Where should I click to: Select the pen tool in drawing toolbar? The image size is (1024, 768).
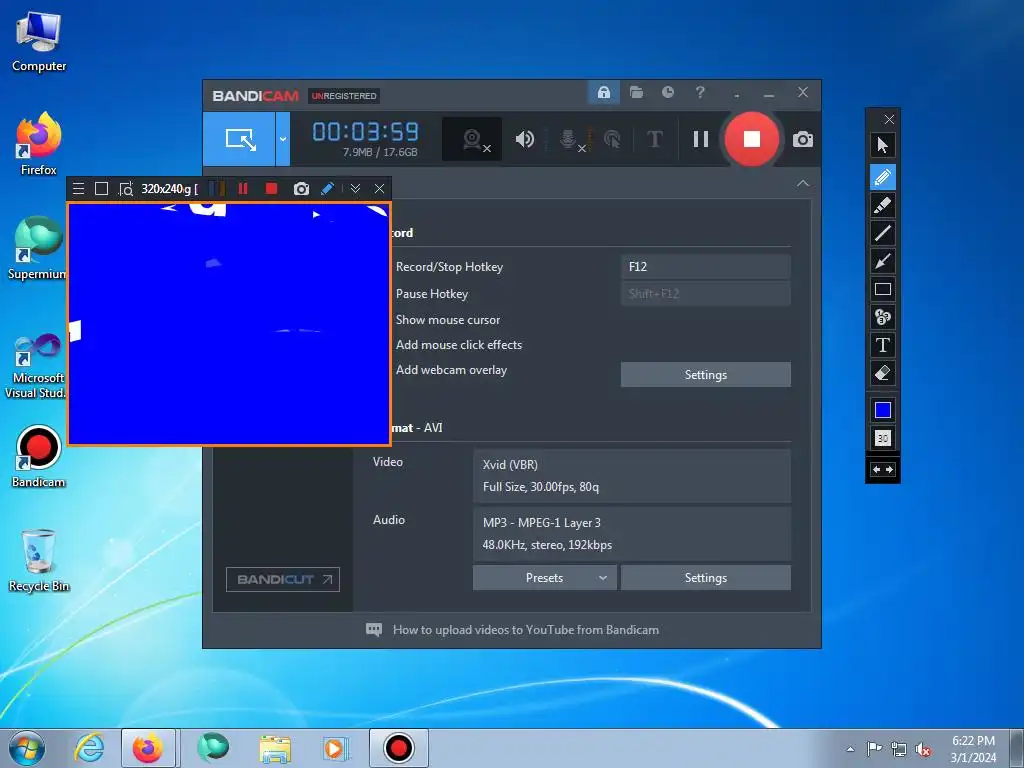(x=882, y=177)
